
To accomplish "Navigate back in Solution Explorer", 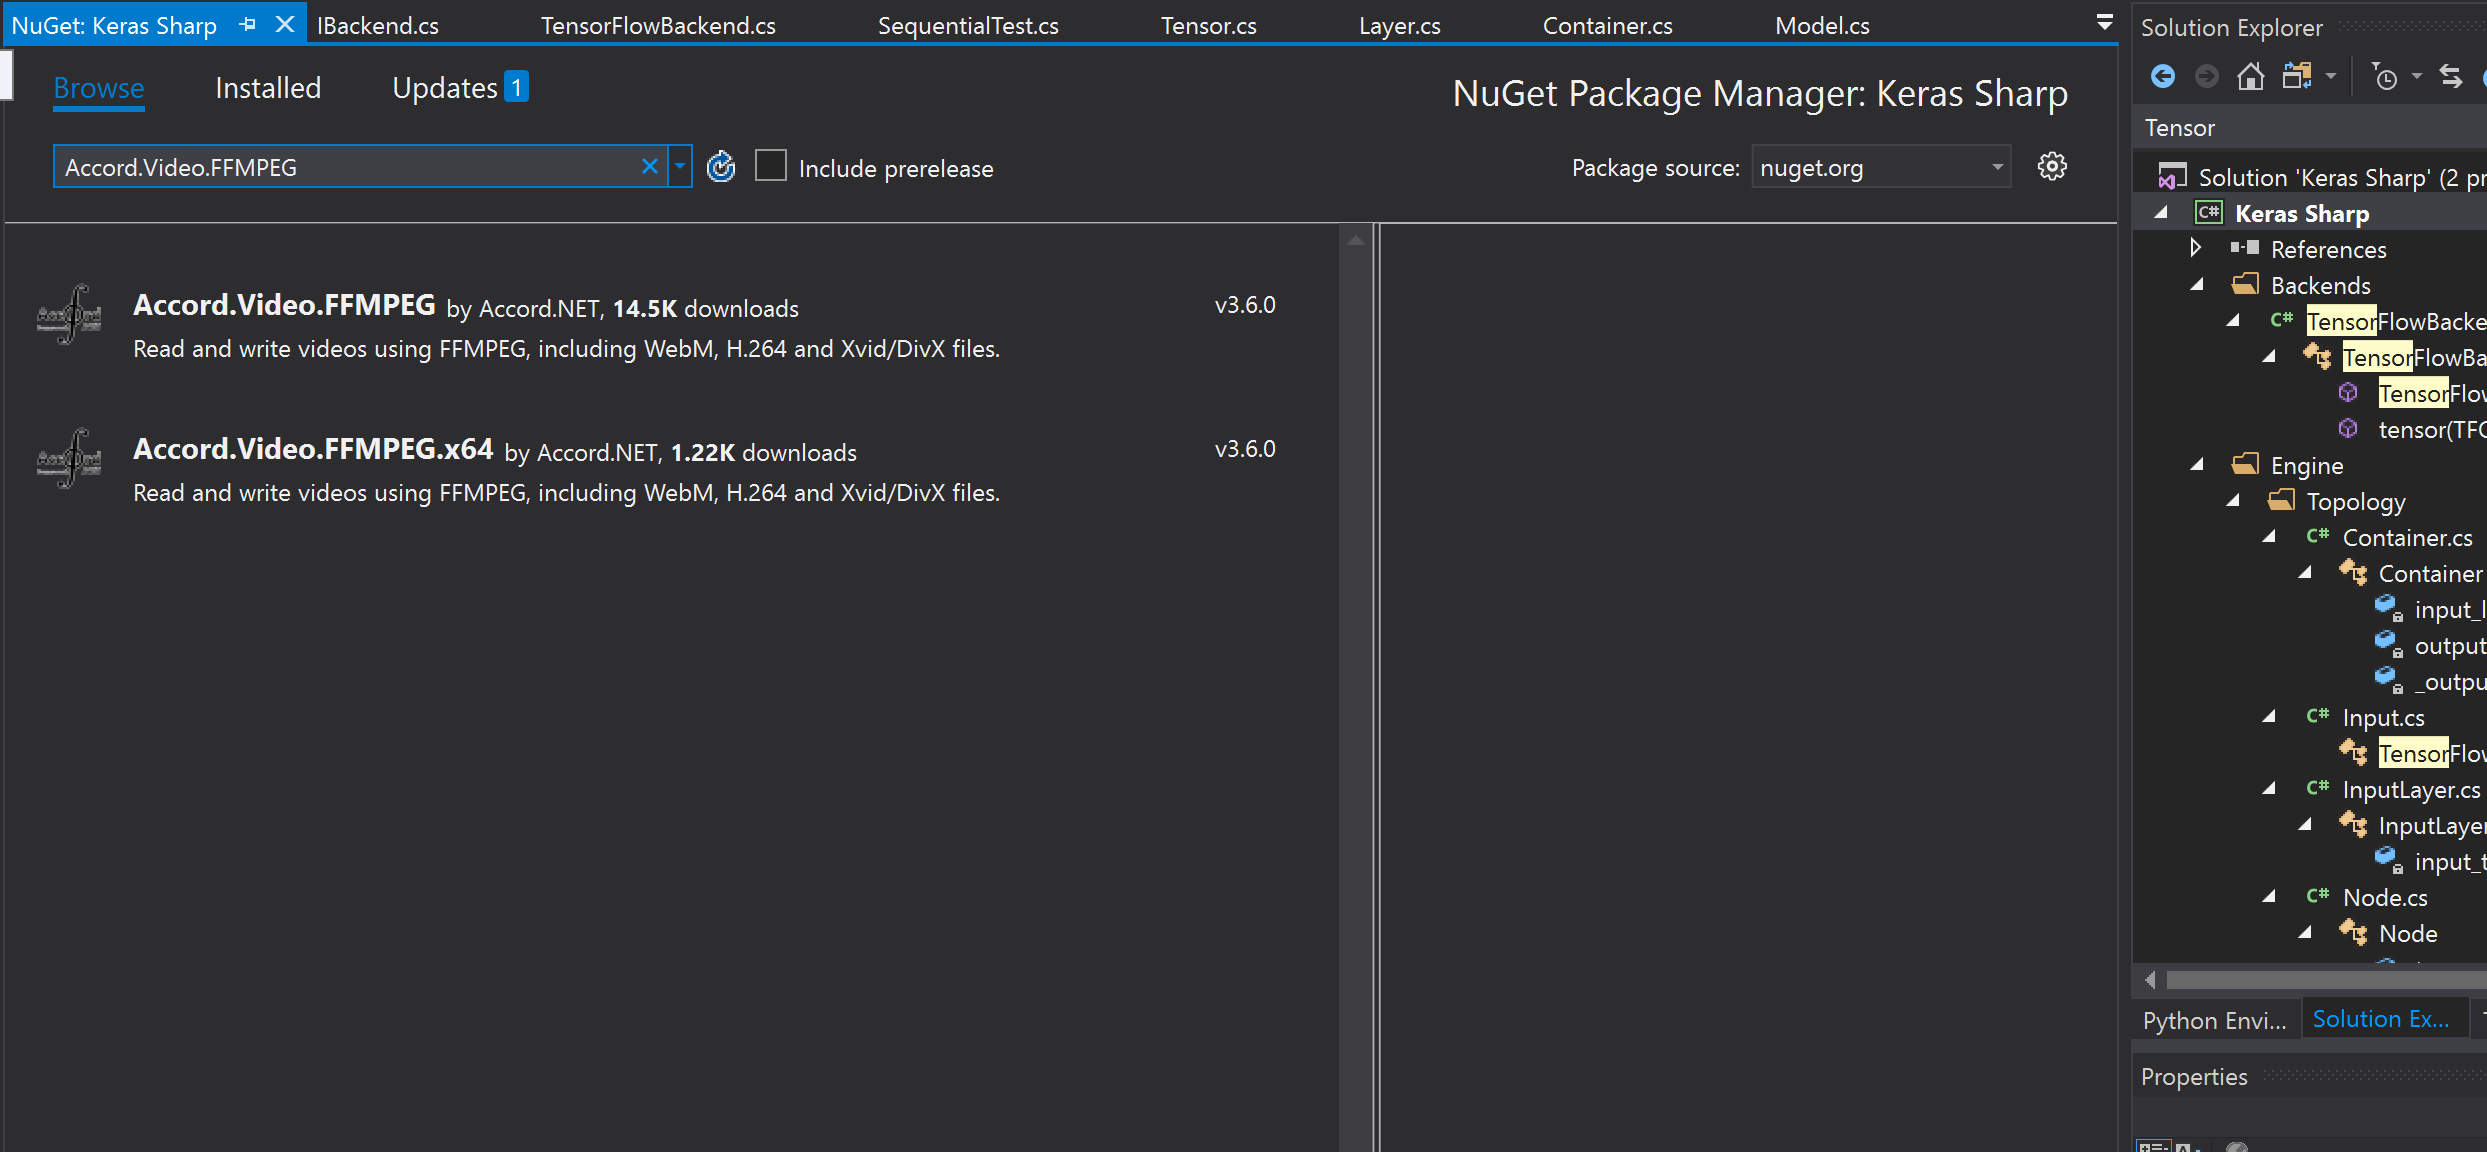I will coord(2163,76).
